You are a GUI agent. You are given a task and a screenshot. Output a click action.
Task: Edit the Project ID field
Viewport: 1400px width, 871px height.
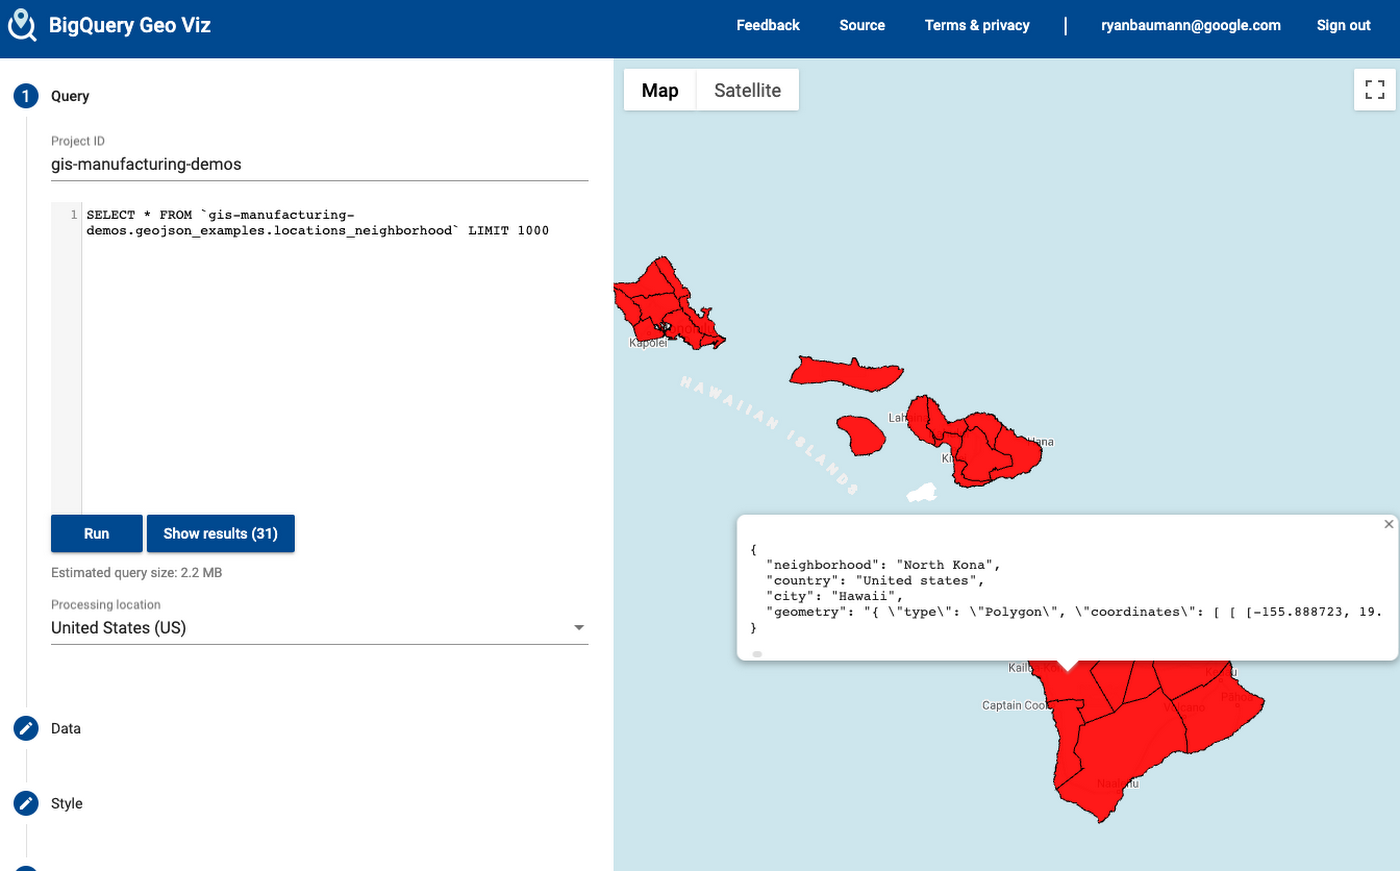click(x=319, y=164)
